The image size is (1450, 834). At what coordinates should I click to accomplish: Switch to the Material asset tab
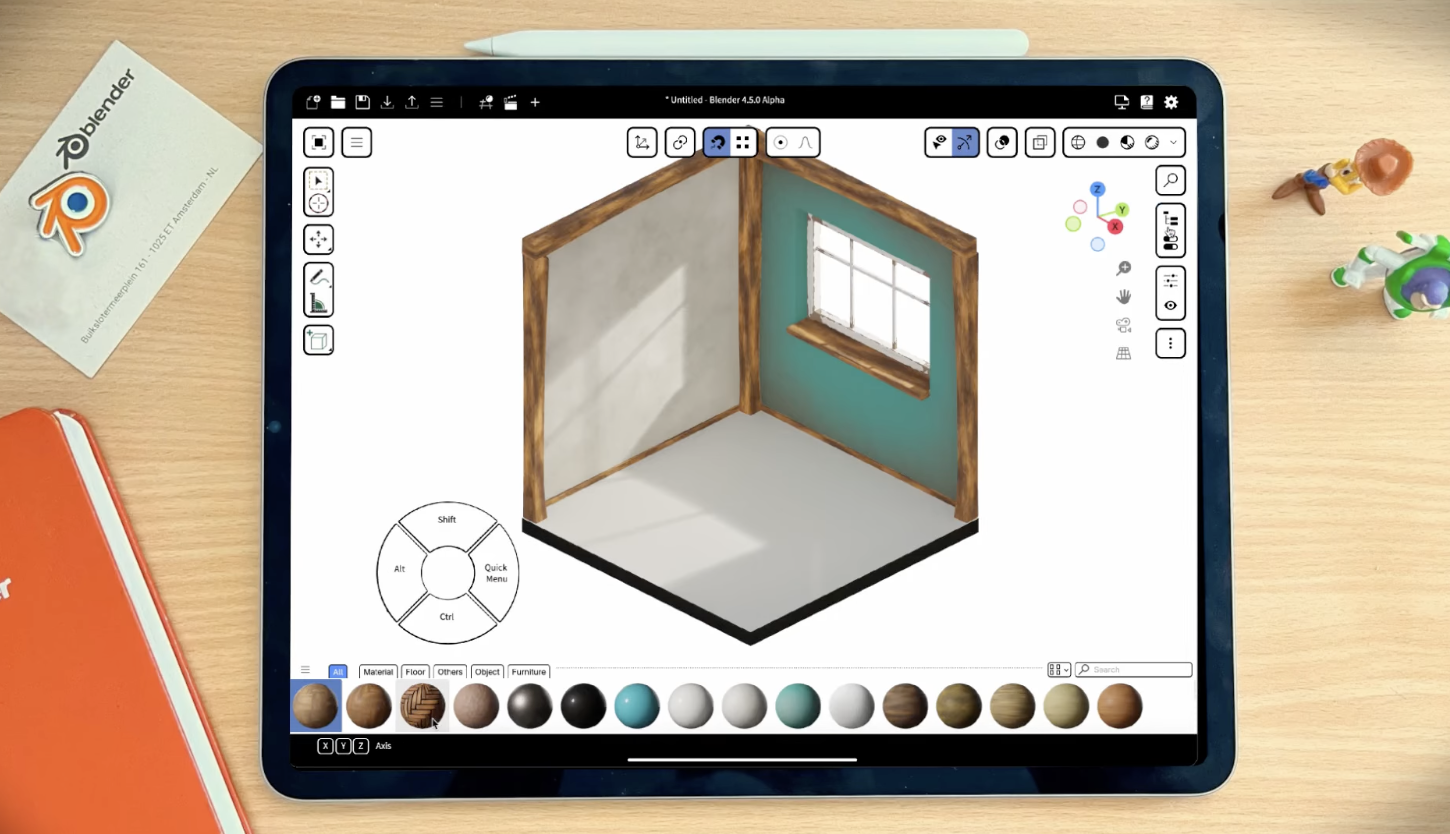[378, 672]
